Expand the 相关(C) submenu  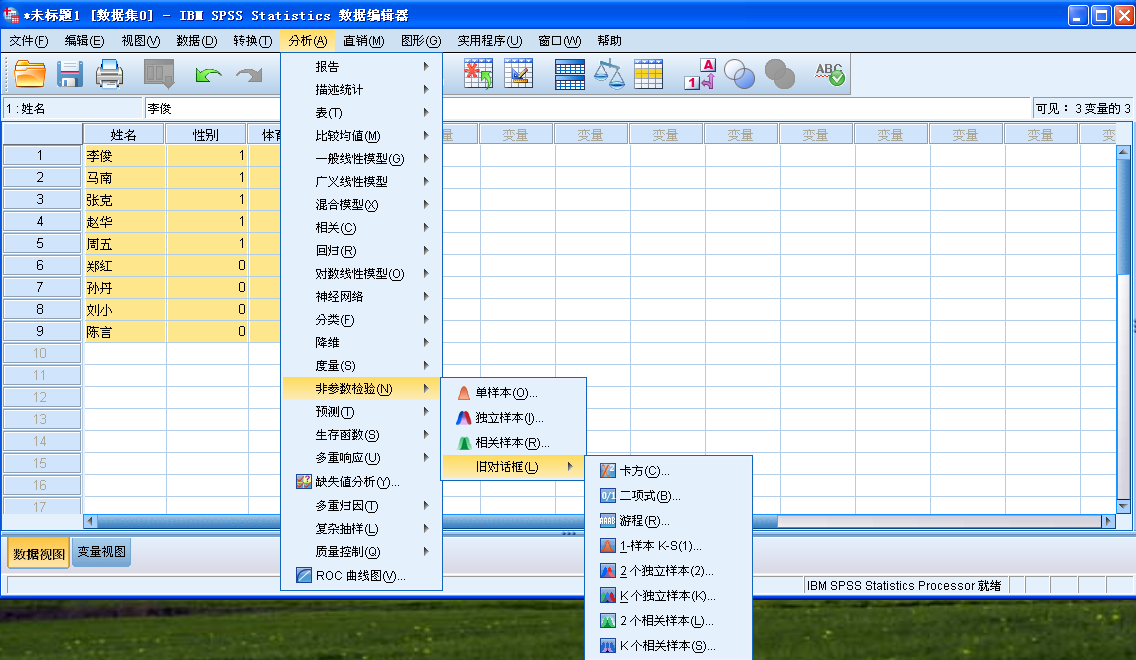[x=362, y=227]
